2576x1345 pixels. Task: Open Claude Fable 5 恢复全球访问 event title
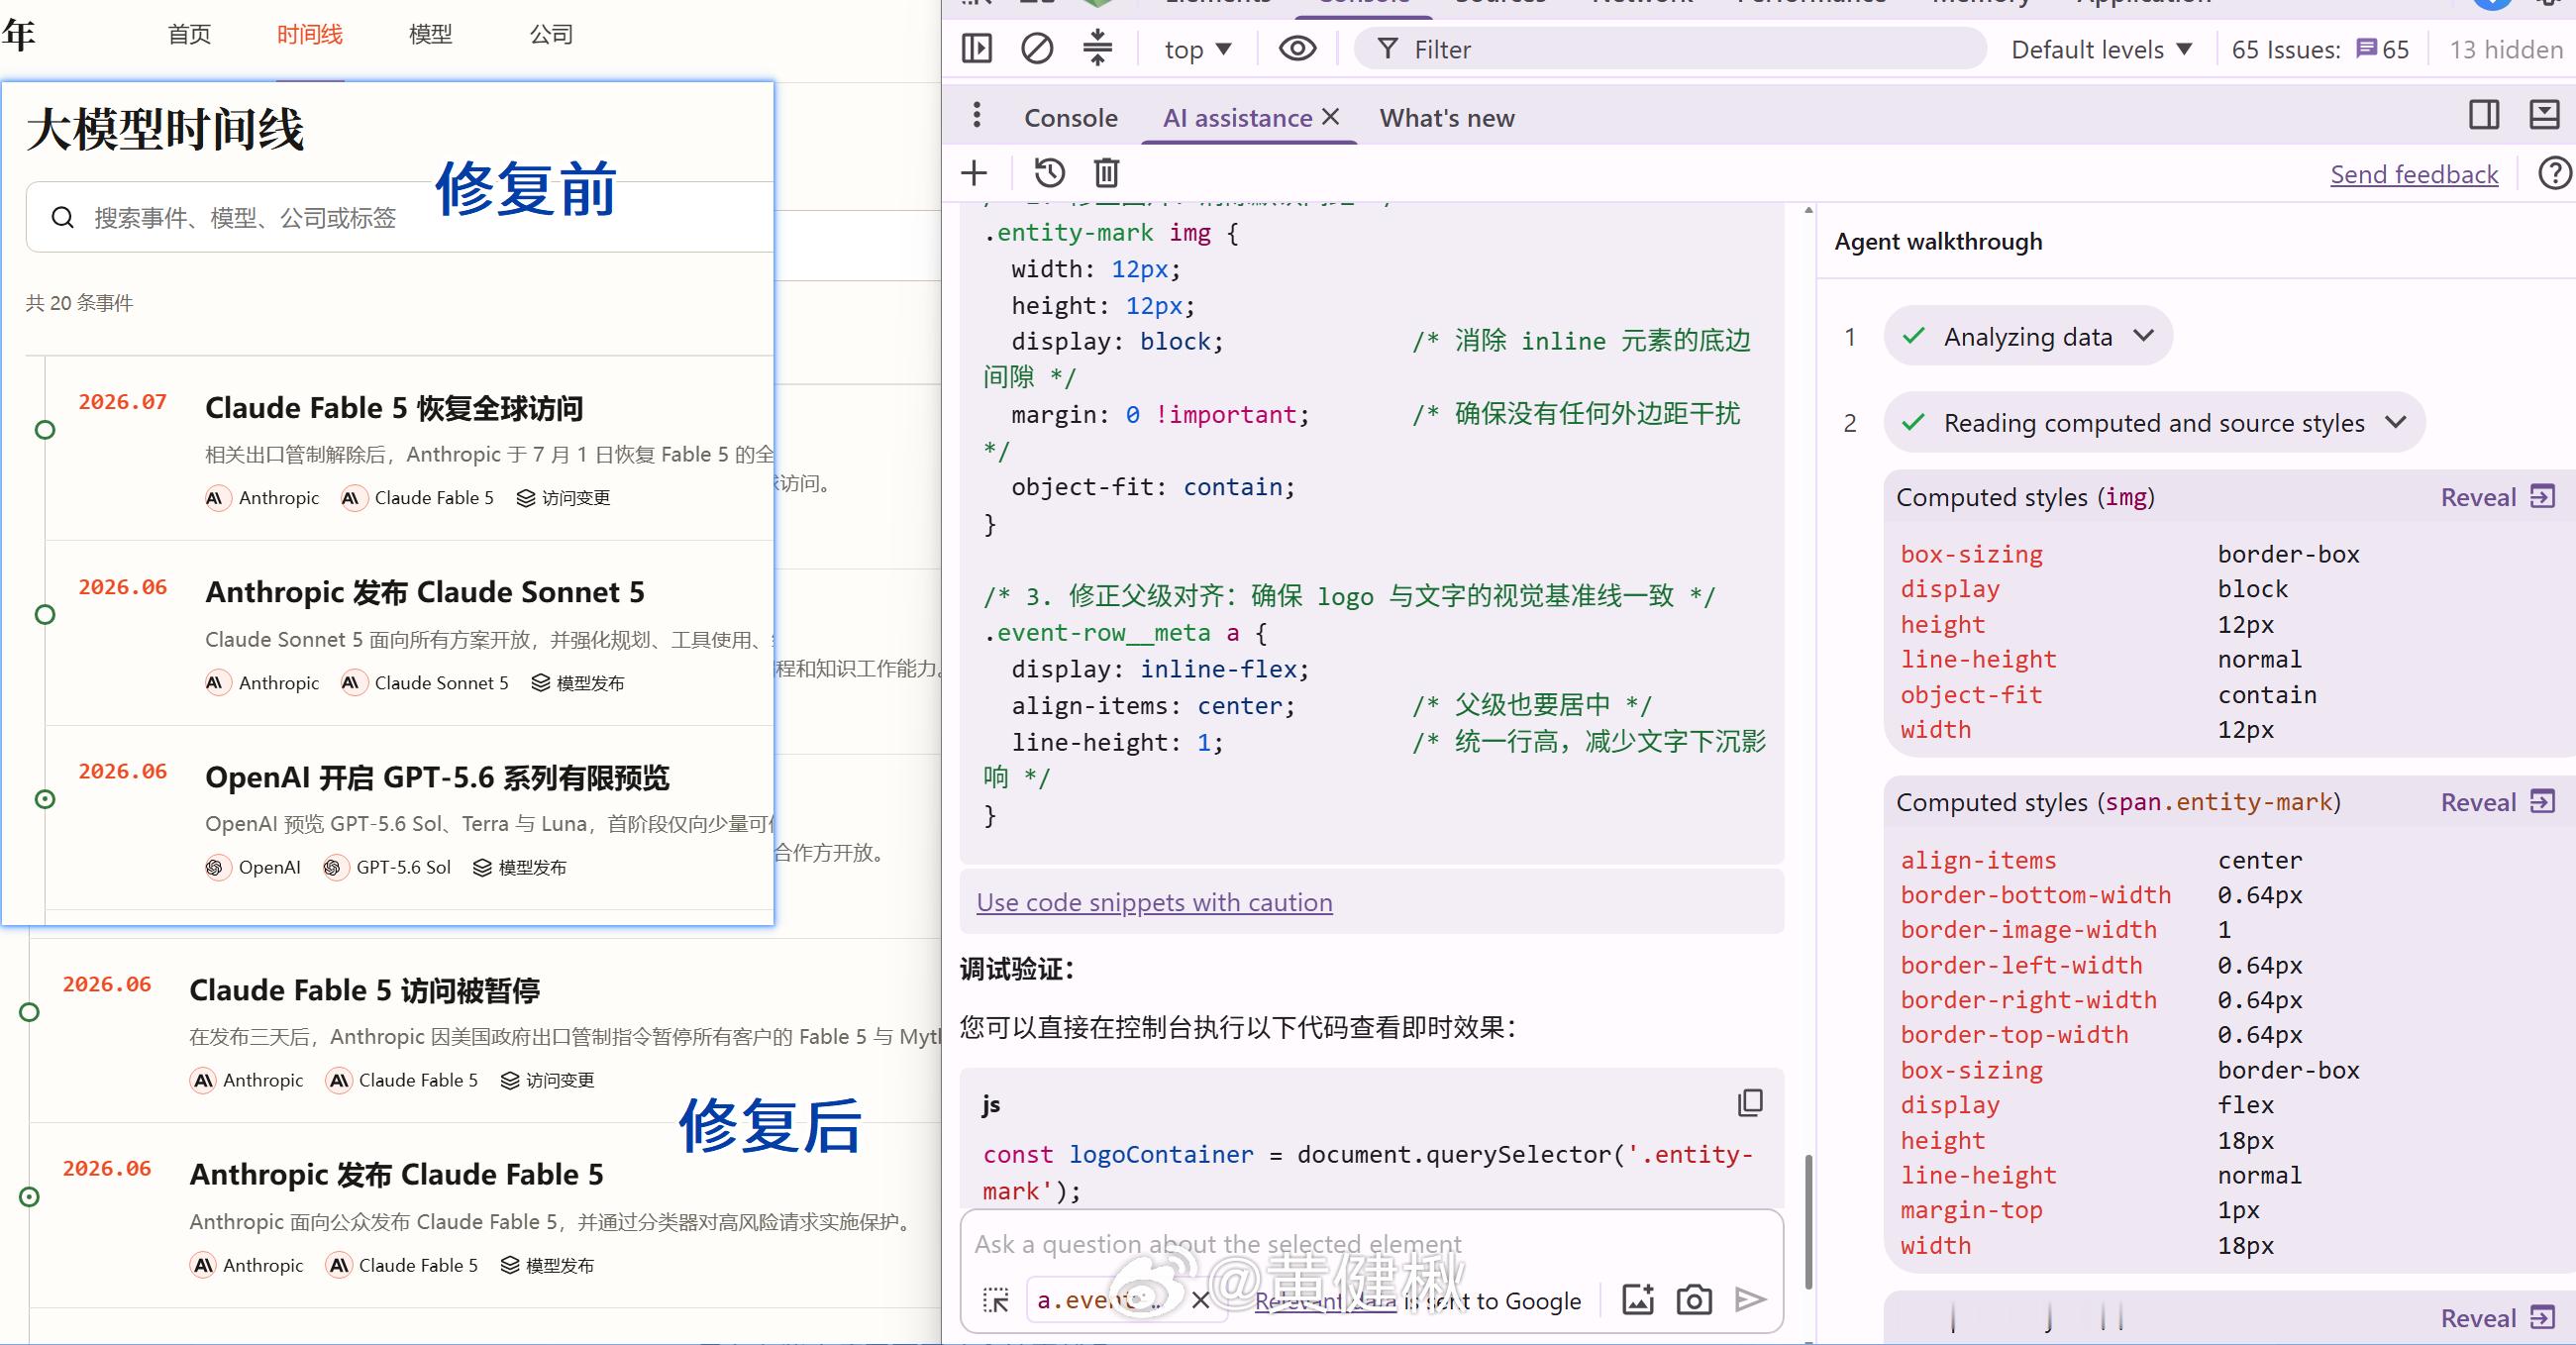click(x=393, y=408)
